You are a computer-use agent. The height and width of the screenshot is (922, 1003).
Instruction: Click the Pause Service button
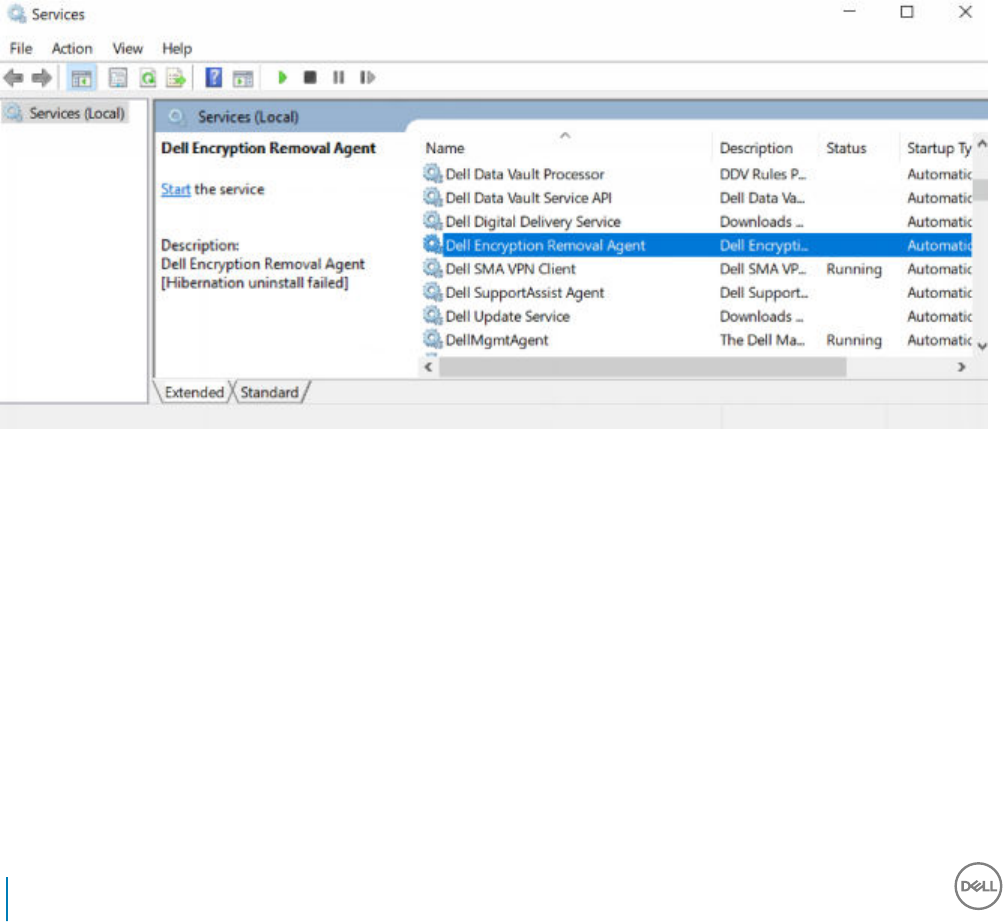click(338, 77)
